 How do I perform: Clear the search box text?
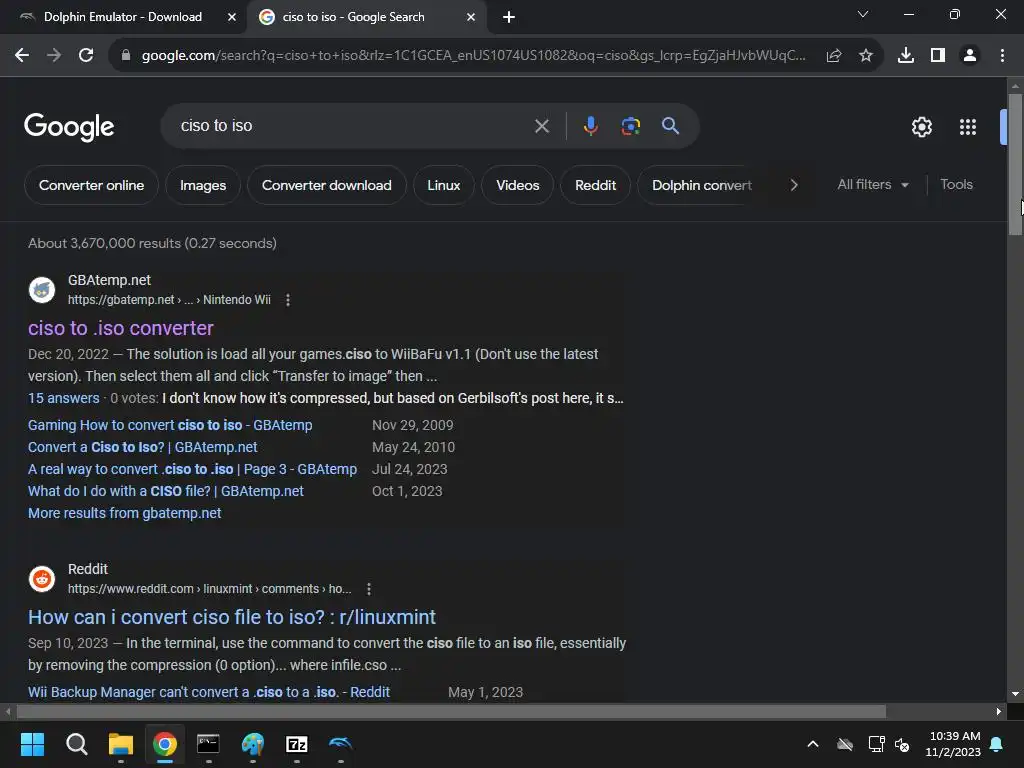[x=541, y=126]
